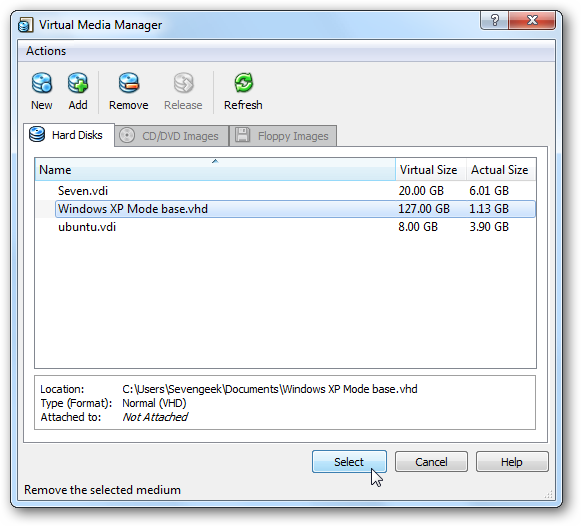Click the title bar question mark help button
Screen dimensions: 581x526
(495, 20)
